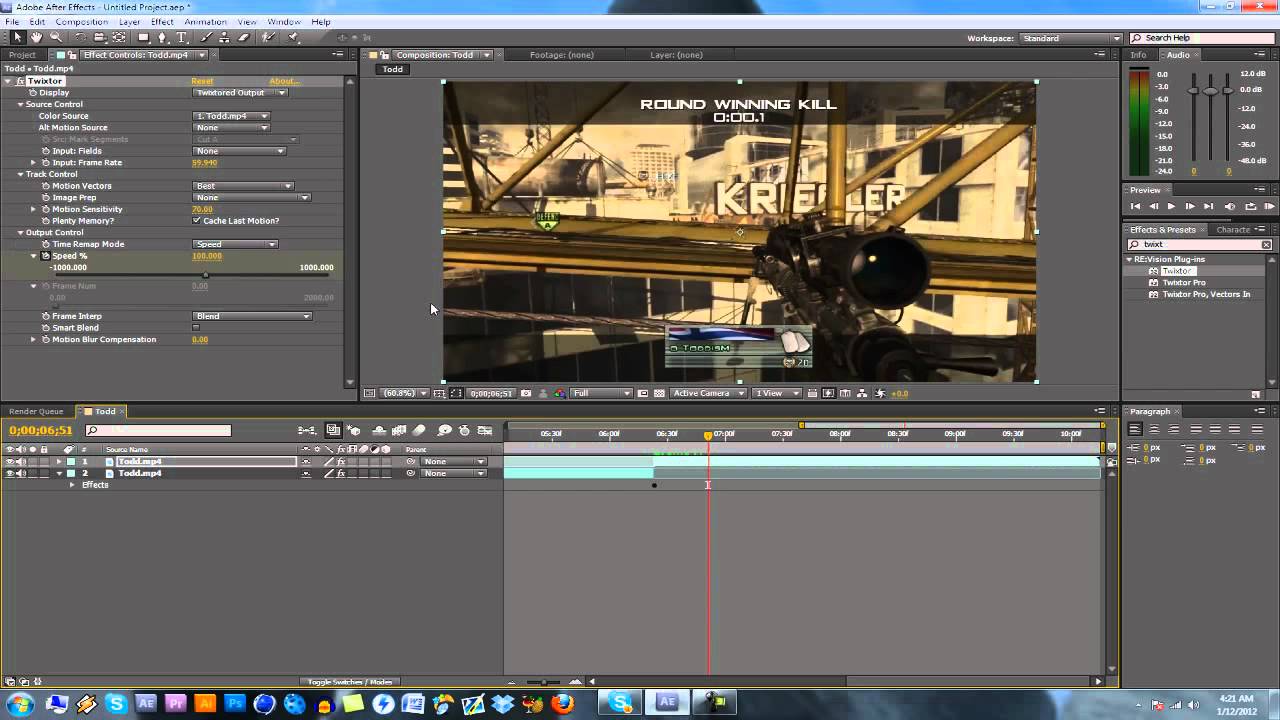Open the graph editor icon
Screen dimensions: 1280x720
[485, 430]
